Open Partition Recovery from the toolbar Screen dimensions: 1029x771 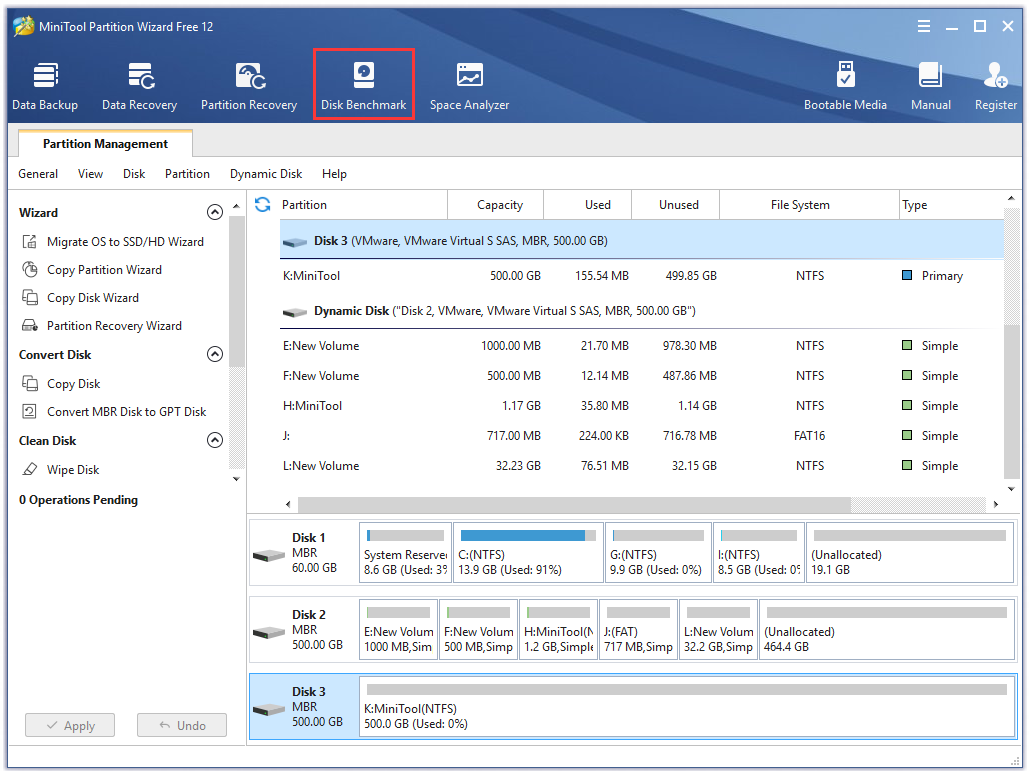[x=248, y=83]
